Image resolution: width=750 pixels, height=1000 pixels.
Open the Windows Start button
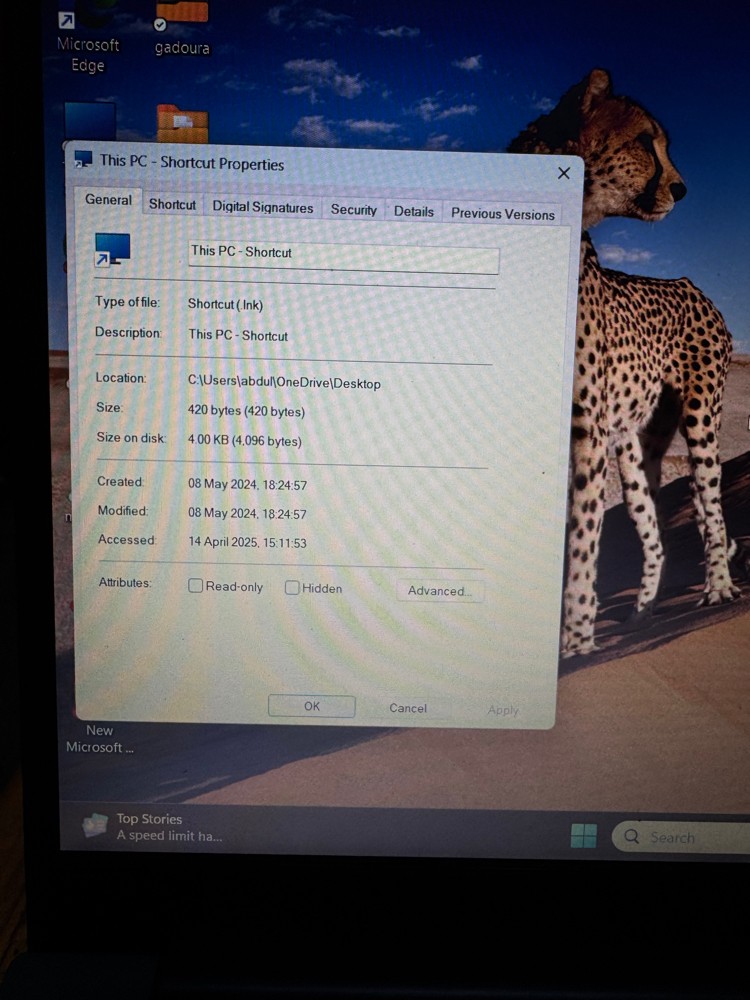pos(584,835)
